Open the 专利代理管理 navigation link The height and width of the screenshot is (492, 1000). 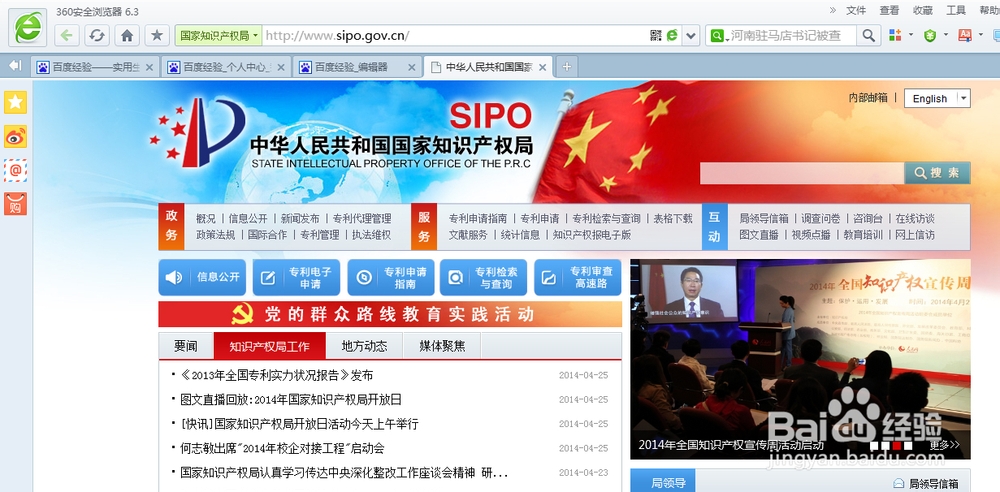pos(362,218)
